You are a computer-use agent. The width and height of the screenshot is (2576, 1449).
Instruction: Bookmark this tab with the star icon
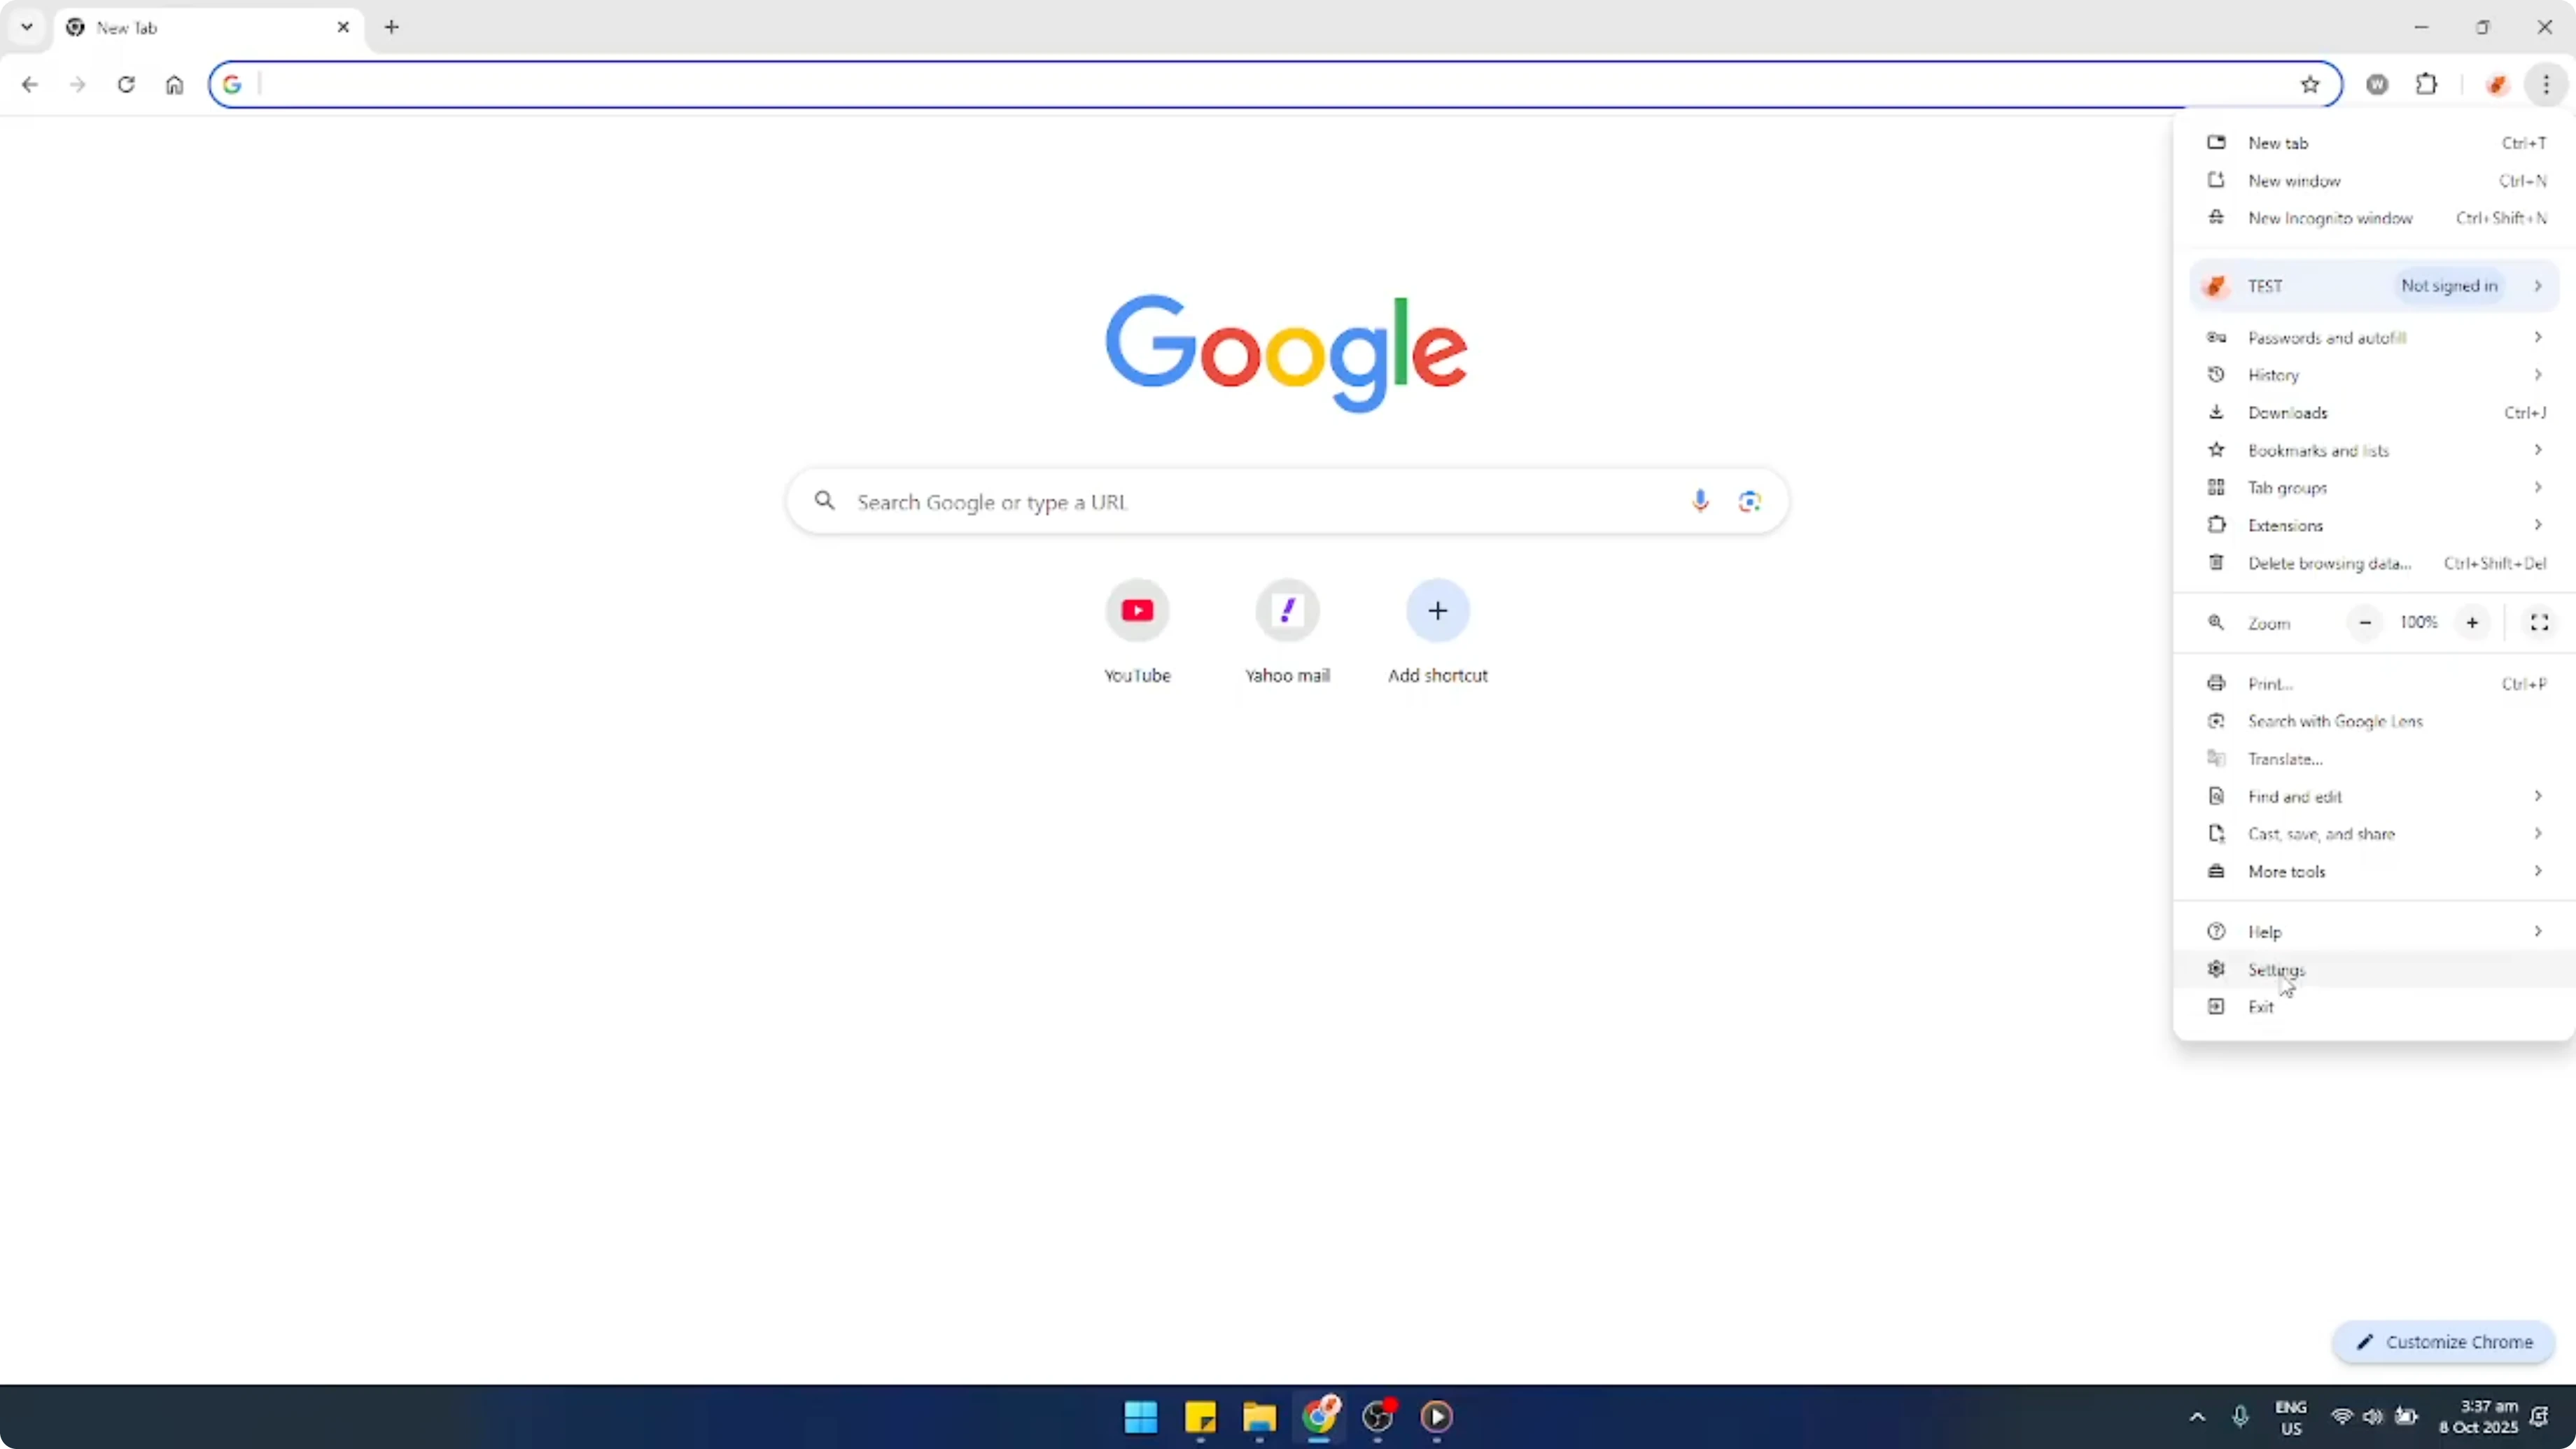point(2310,85)
